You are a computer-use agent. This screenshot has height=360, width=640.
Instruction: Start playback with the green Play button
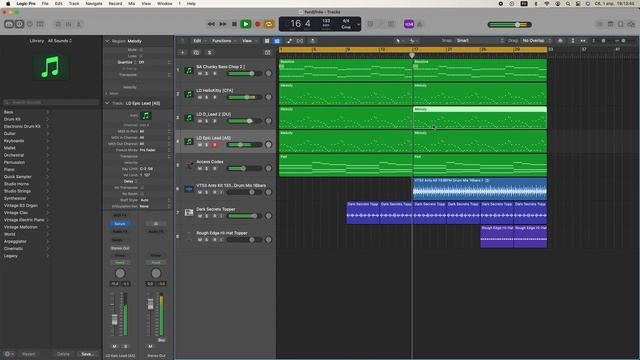click(x=246, y=24)
